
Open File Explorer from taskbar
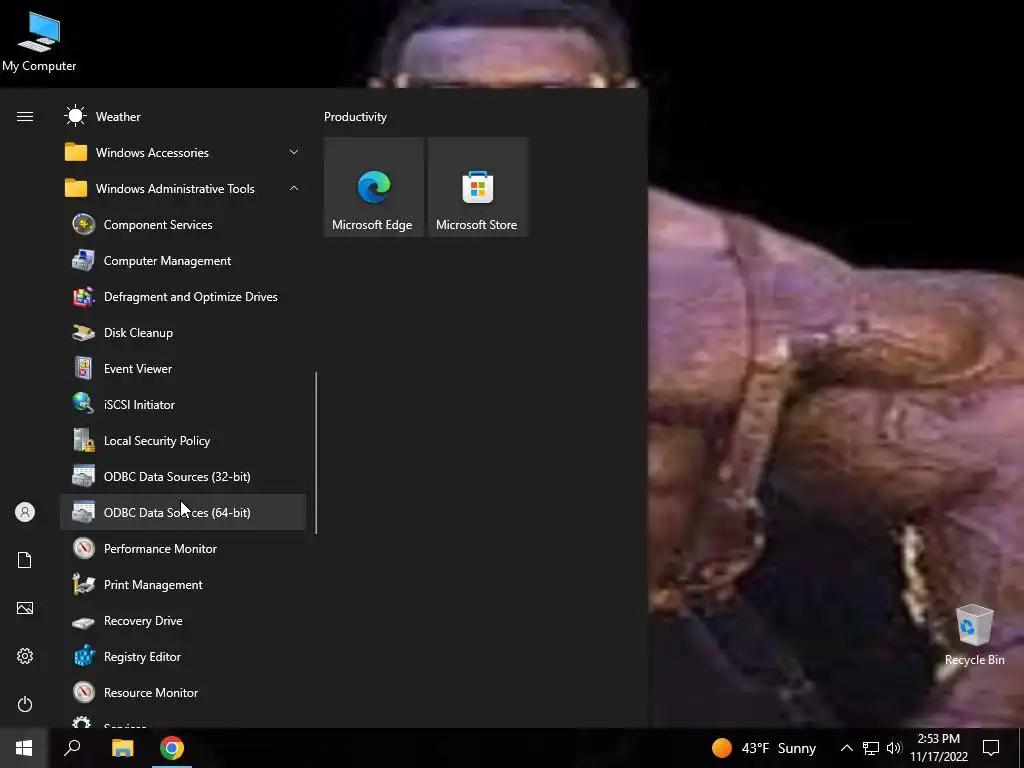click(x=122, y=748)
